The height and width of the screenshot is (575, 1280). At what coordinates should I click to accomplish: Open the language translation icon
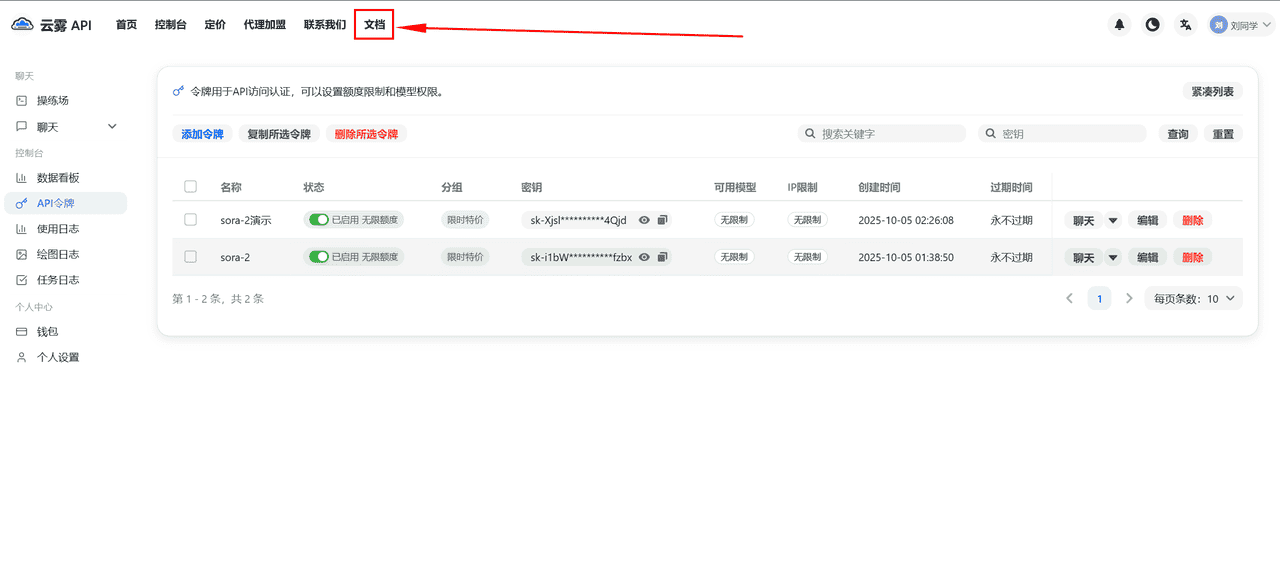(x=1185, y=25)
